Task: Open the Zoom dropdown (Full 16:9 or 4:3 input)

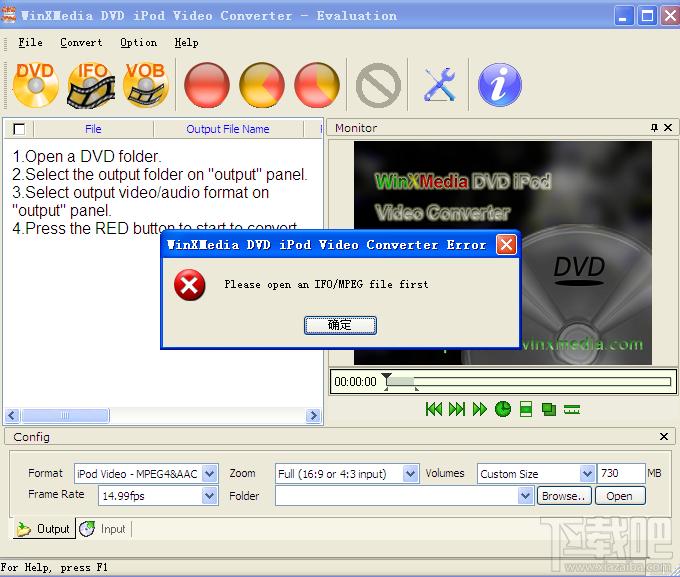Action: pos(410,473)
